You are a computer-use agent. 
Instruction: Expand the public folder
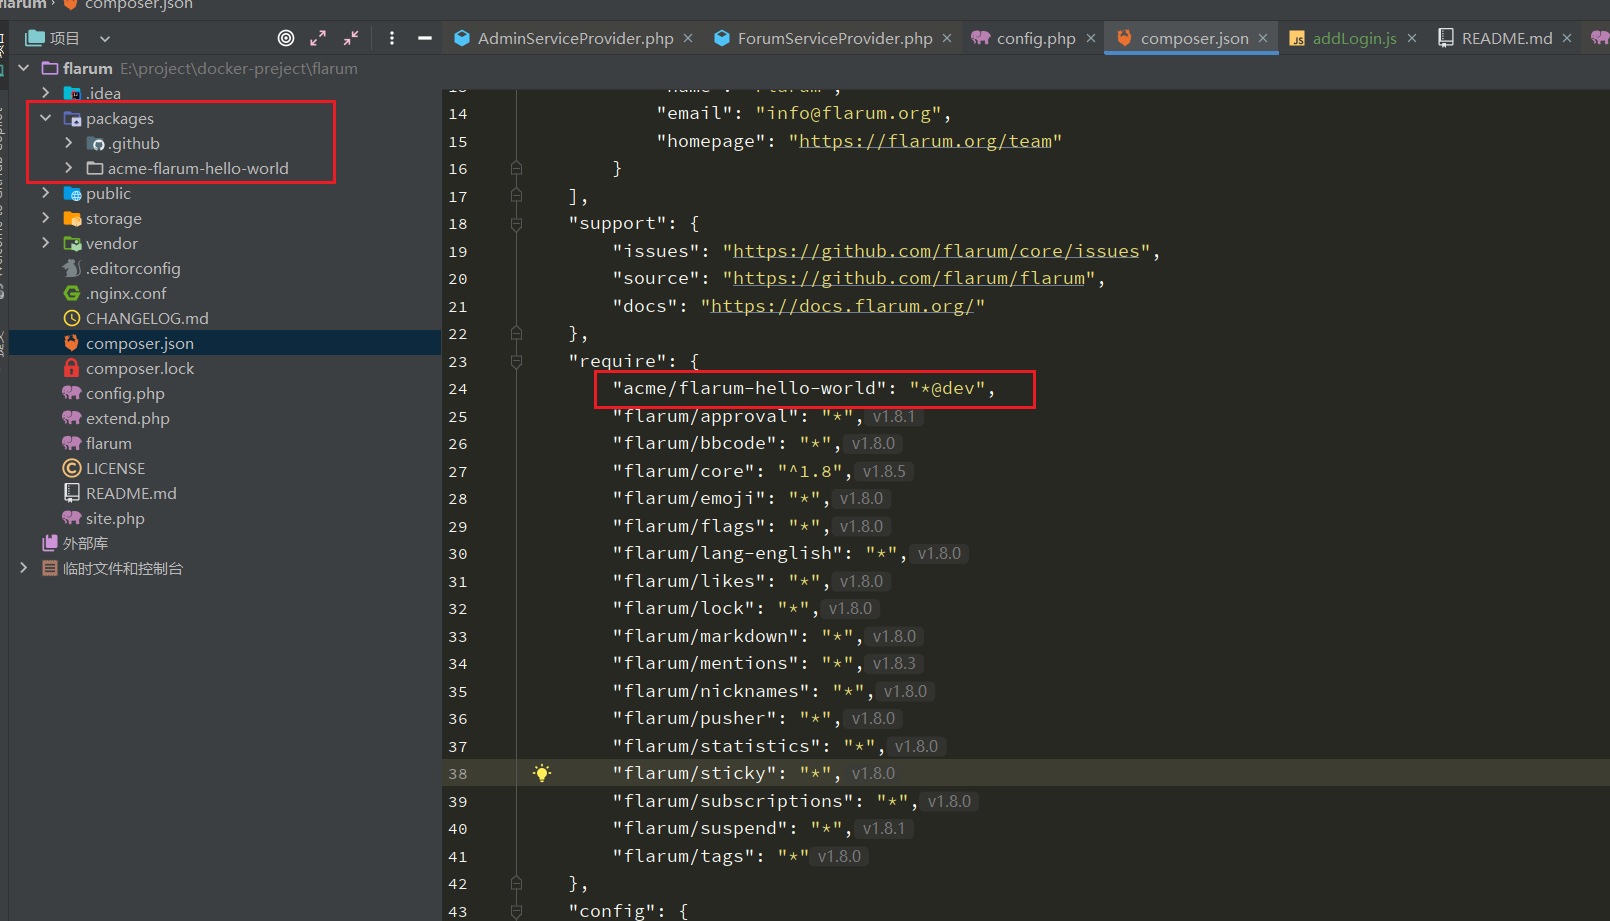pyautogui.click(x=46, y=193)
